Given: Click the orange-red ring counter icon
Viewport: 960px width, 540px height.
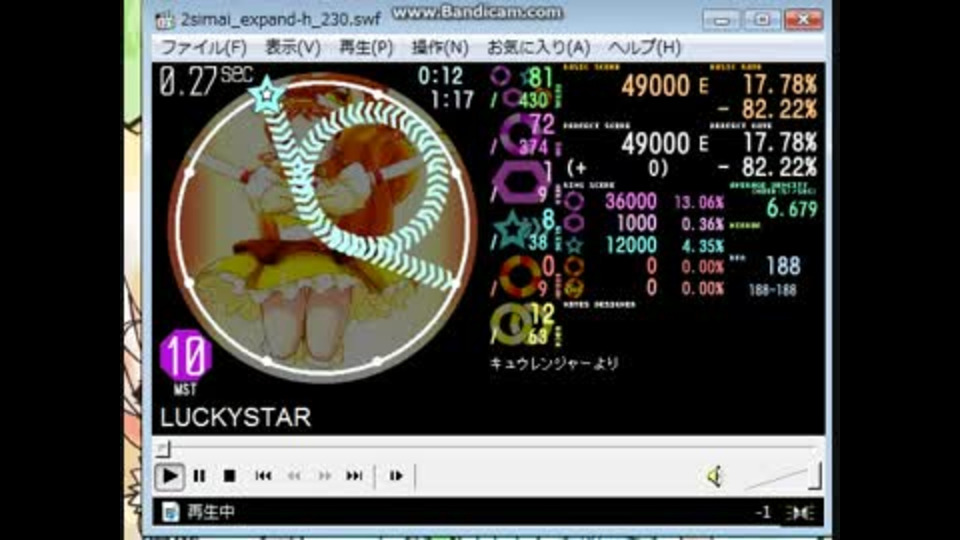Looking at the screenshot, I should point(520,277).
